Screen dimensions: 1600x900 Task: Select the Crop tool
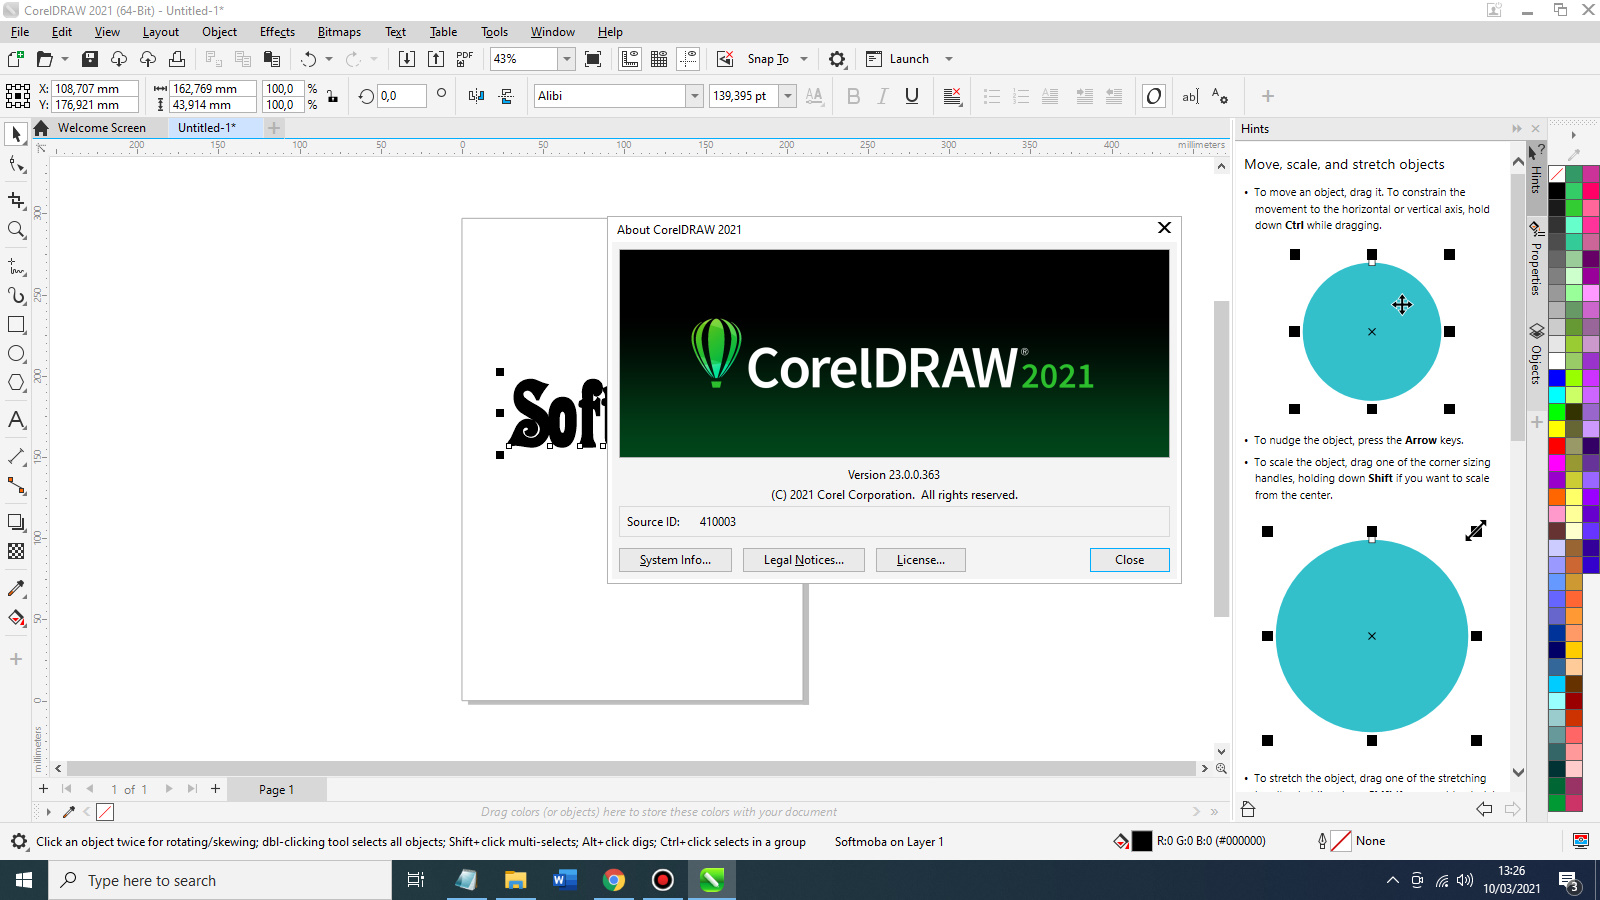(16, 198)
